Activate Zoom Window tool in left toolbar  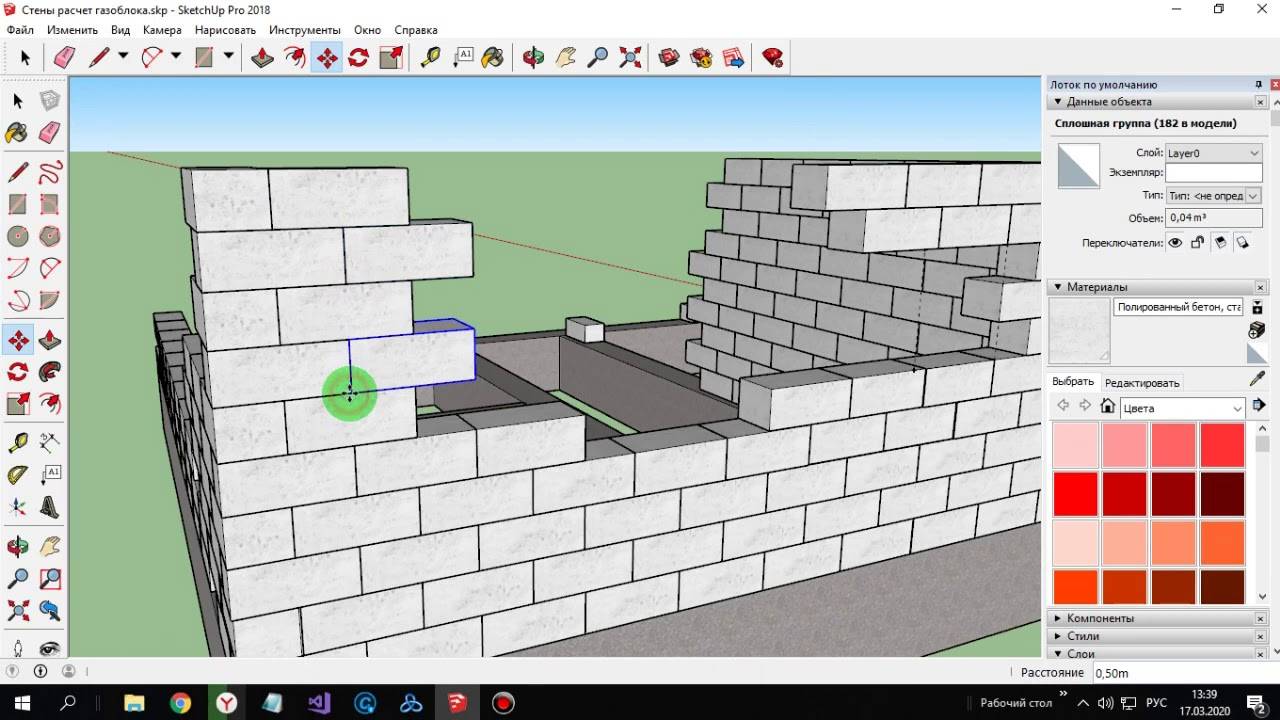[x=49, y=578]
